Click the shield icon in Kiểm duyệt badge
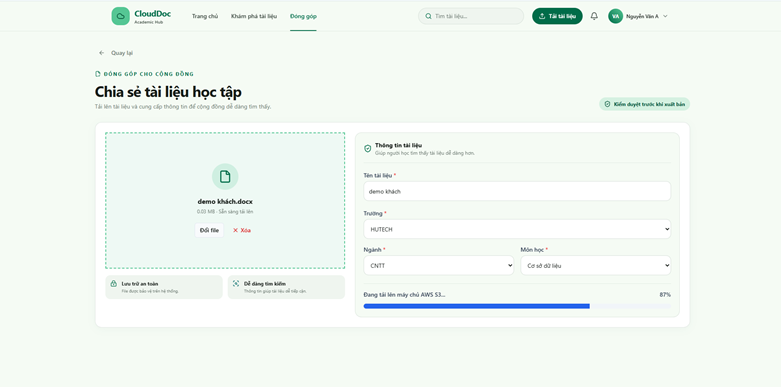Viewport: 781px width, 387px height. pyautogui.click(x=607, y=104)
